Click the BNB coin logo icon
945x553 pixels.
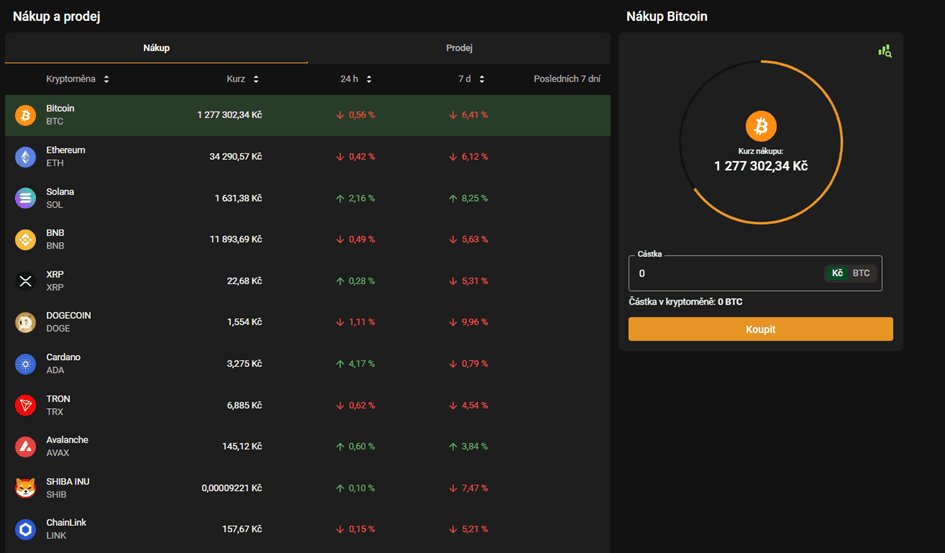[x=25, y=239]
